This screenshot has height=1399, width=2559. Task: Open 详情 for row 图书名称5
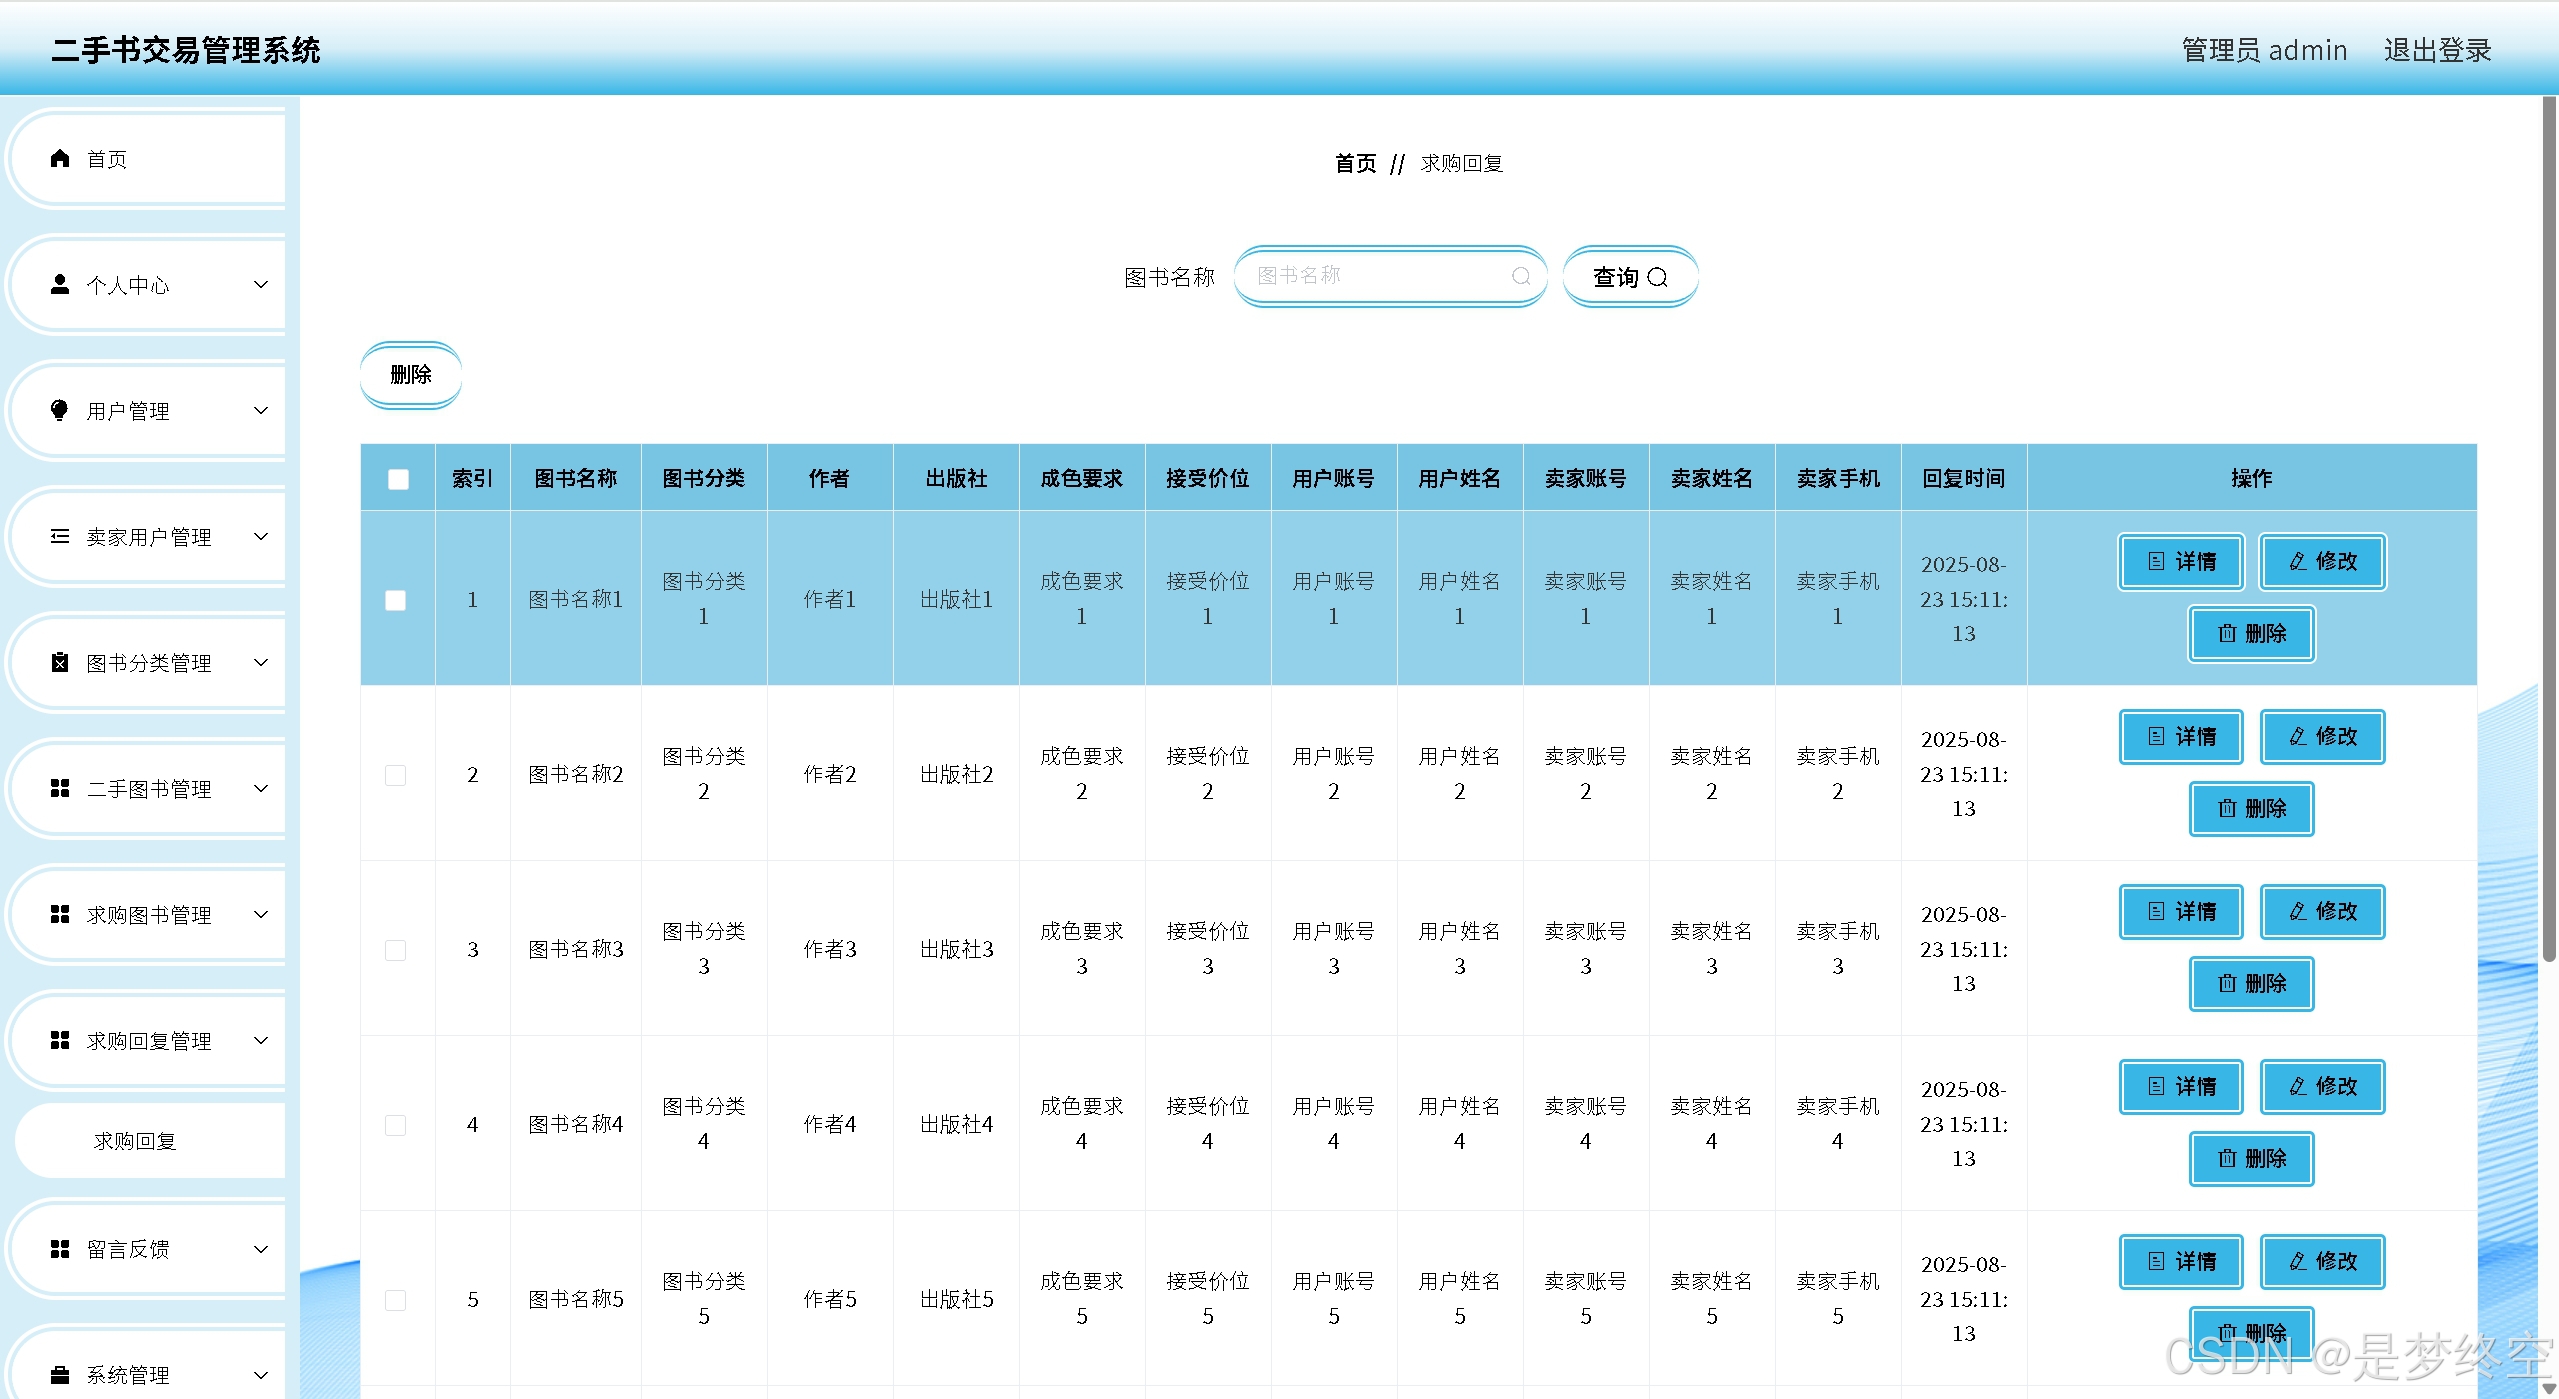tap(2182, 1261)
